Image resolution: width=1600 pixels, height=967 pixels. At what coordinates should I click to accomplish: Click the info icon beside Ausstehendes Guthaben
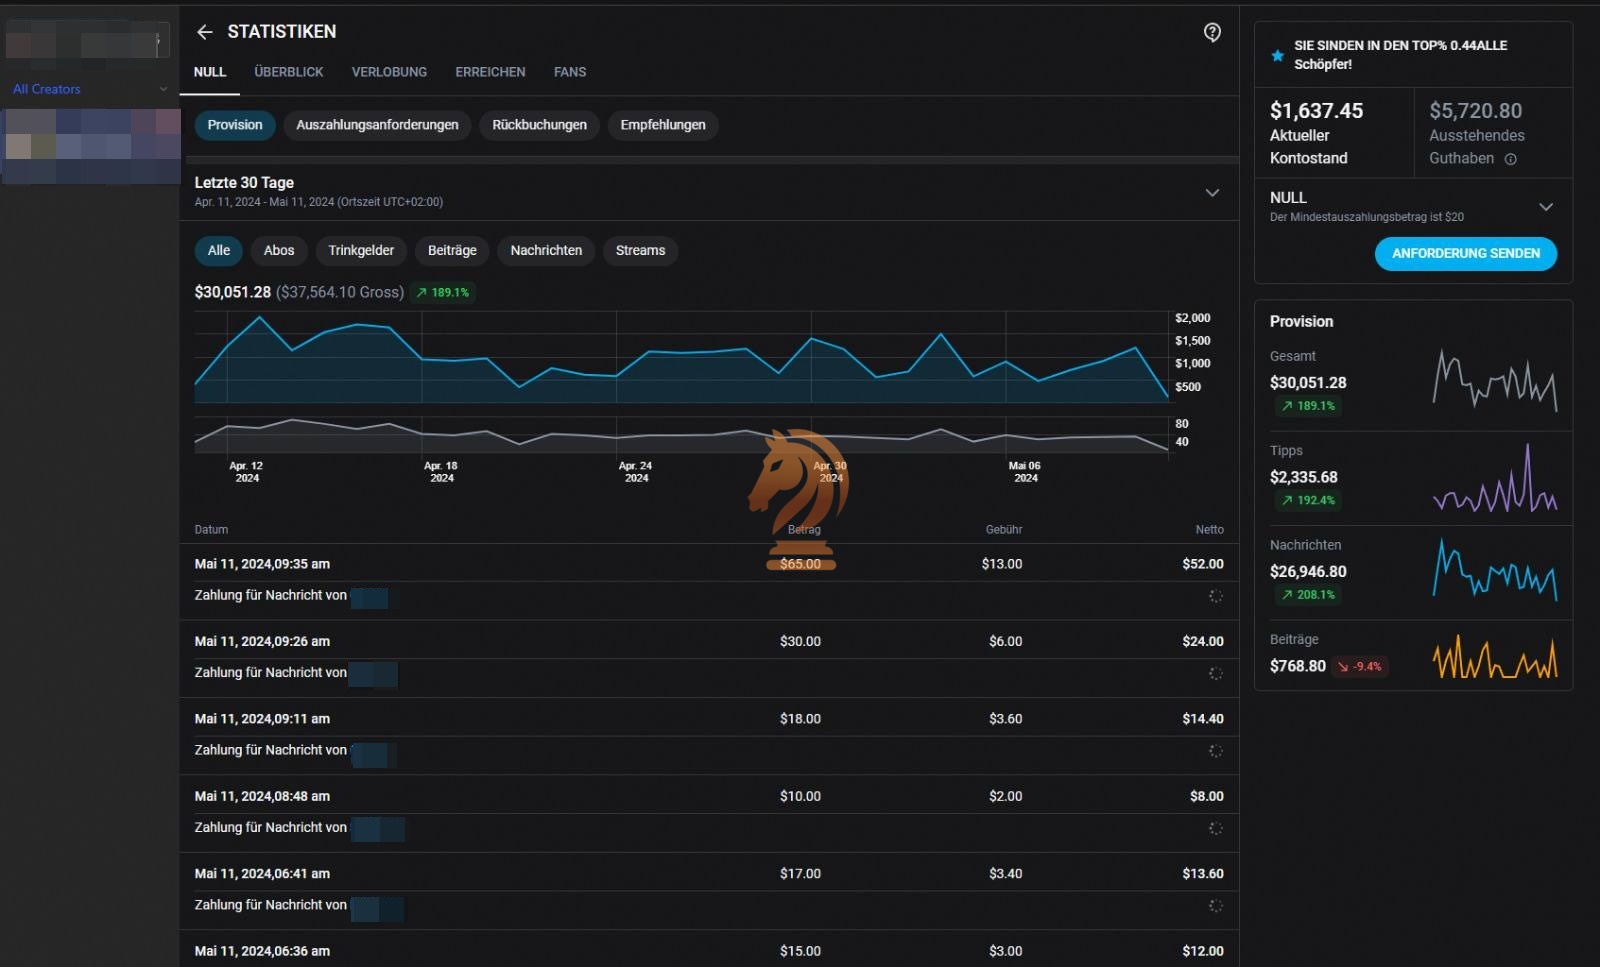1510,159
